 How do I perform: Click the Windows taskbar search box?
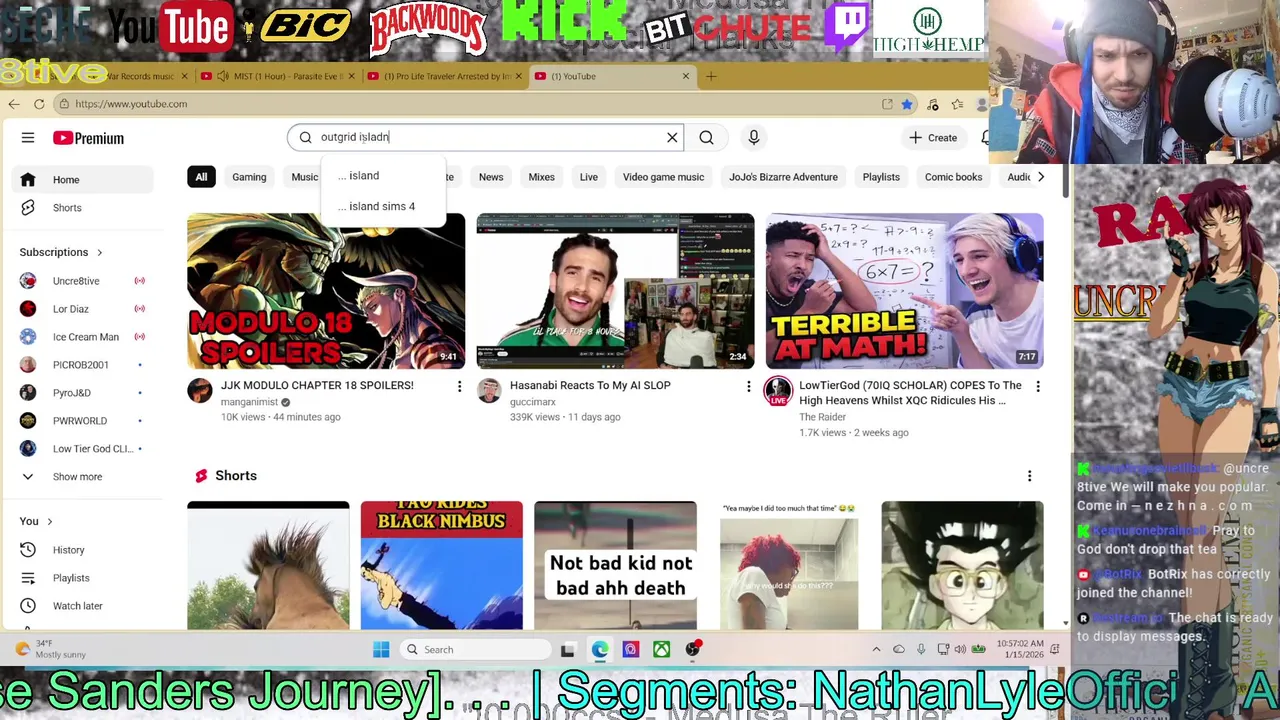coord(474,650)
